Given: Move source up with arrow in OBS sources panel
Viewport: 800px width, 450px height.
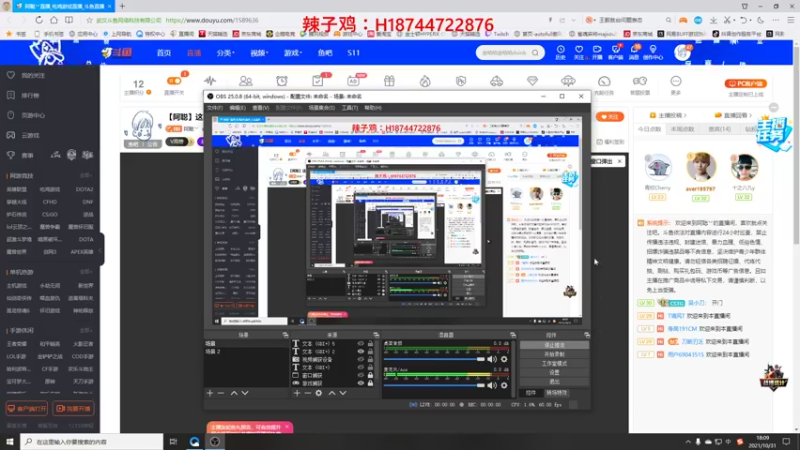Looking at the screenshot, I should tap(332, 393).
